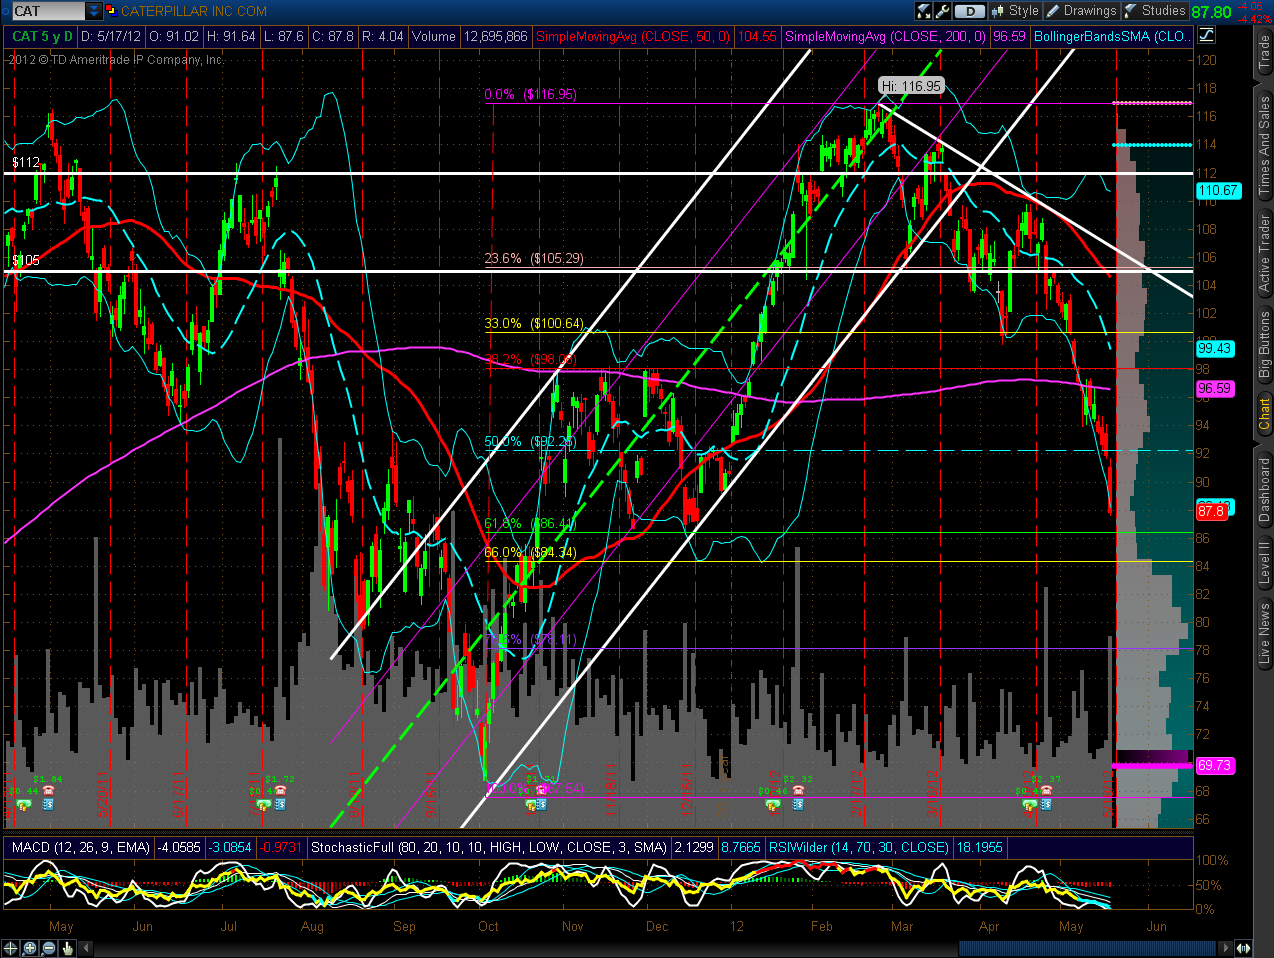Click the Volume 12,695,866 readout
This screenshot has height=958, width=1274.
[469, 36]
